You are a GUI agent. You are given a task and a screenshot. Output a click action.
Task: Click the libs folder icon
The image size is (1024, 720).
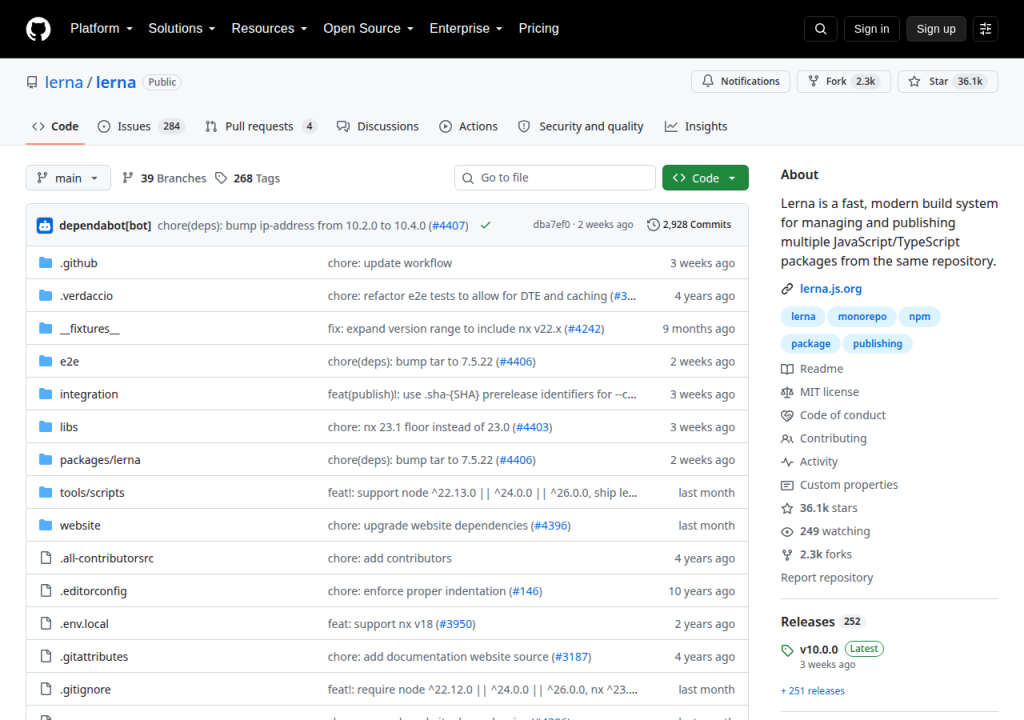click(x=45, y=427)
